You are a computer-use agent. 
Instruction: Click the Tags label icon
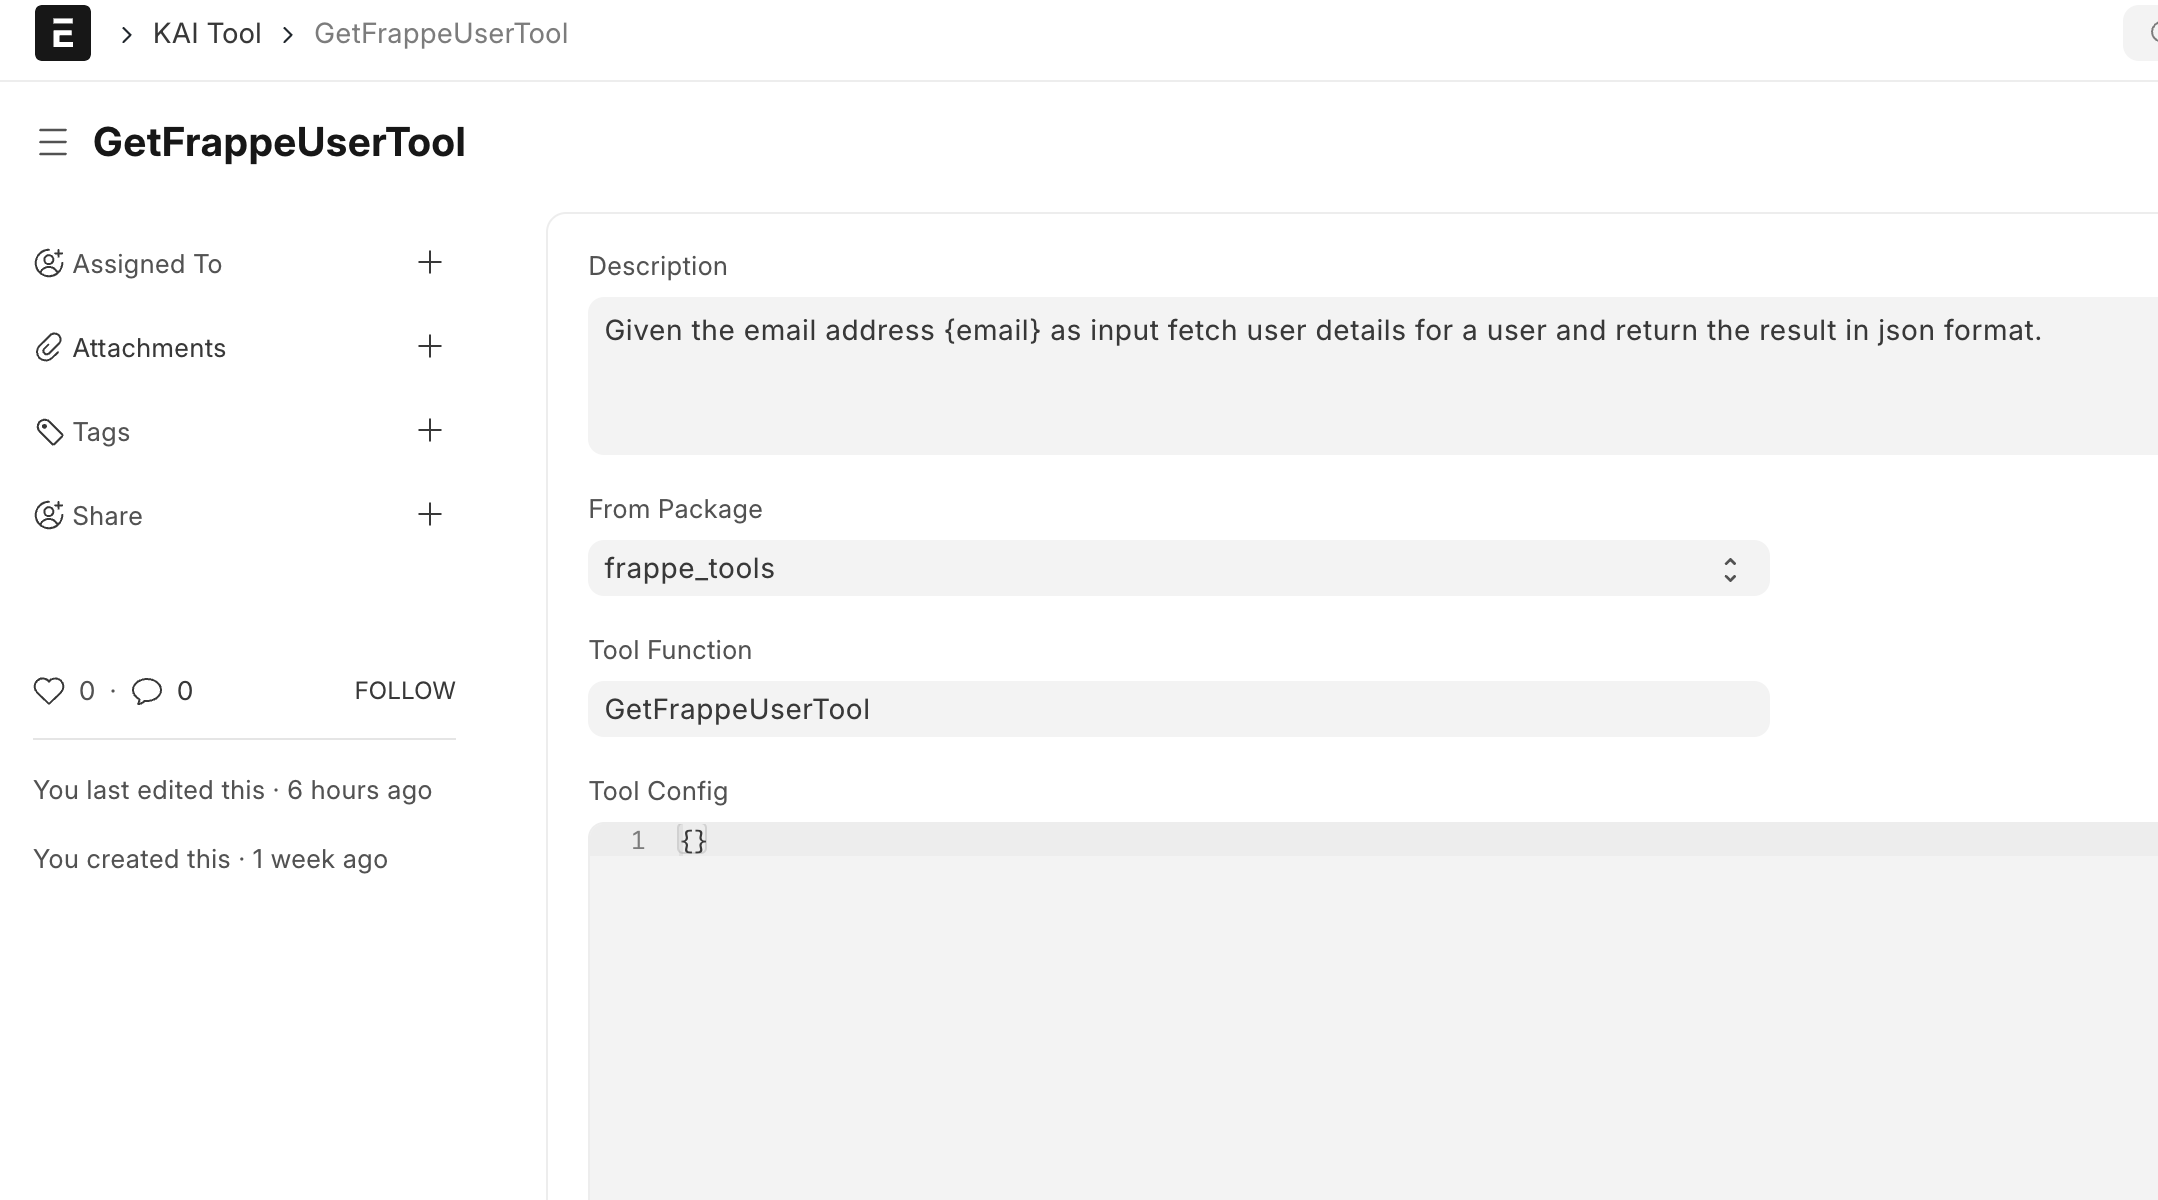(x=49, y=432)
